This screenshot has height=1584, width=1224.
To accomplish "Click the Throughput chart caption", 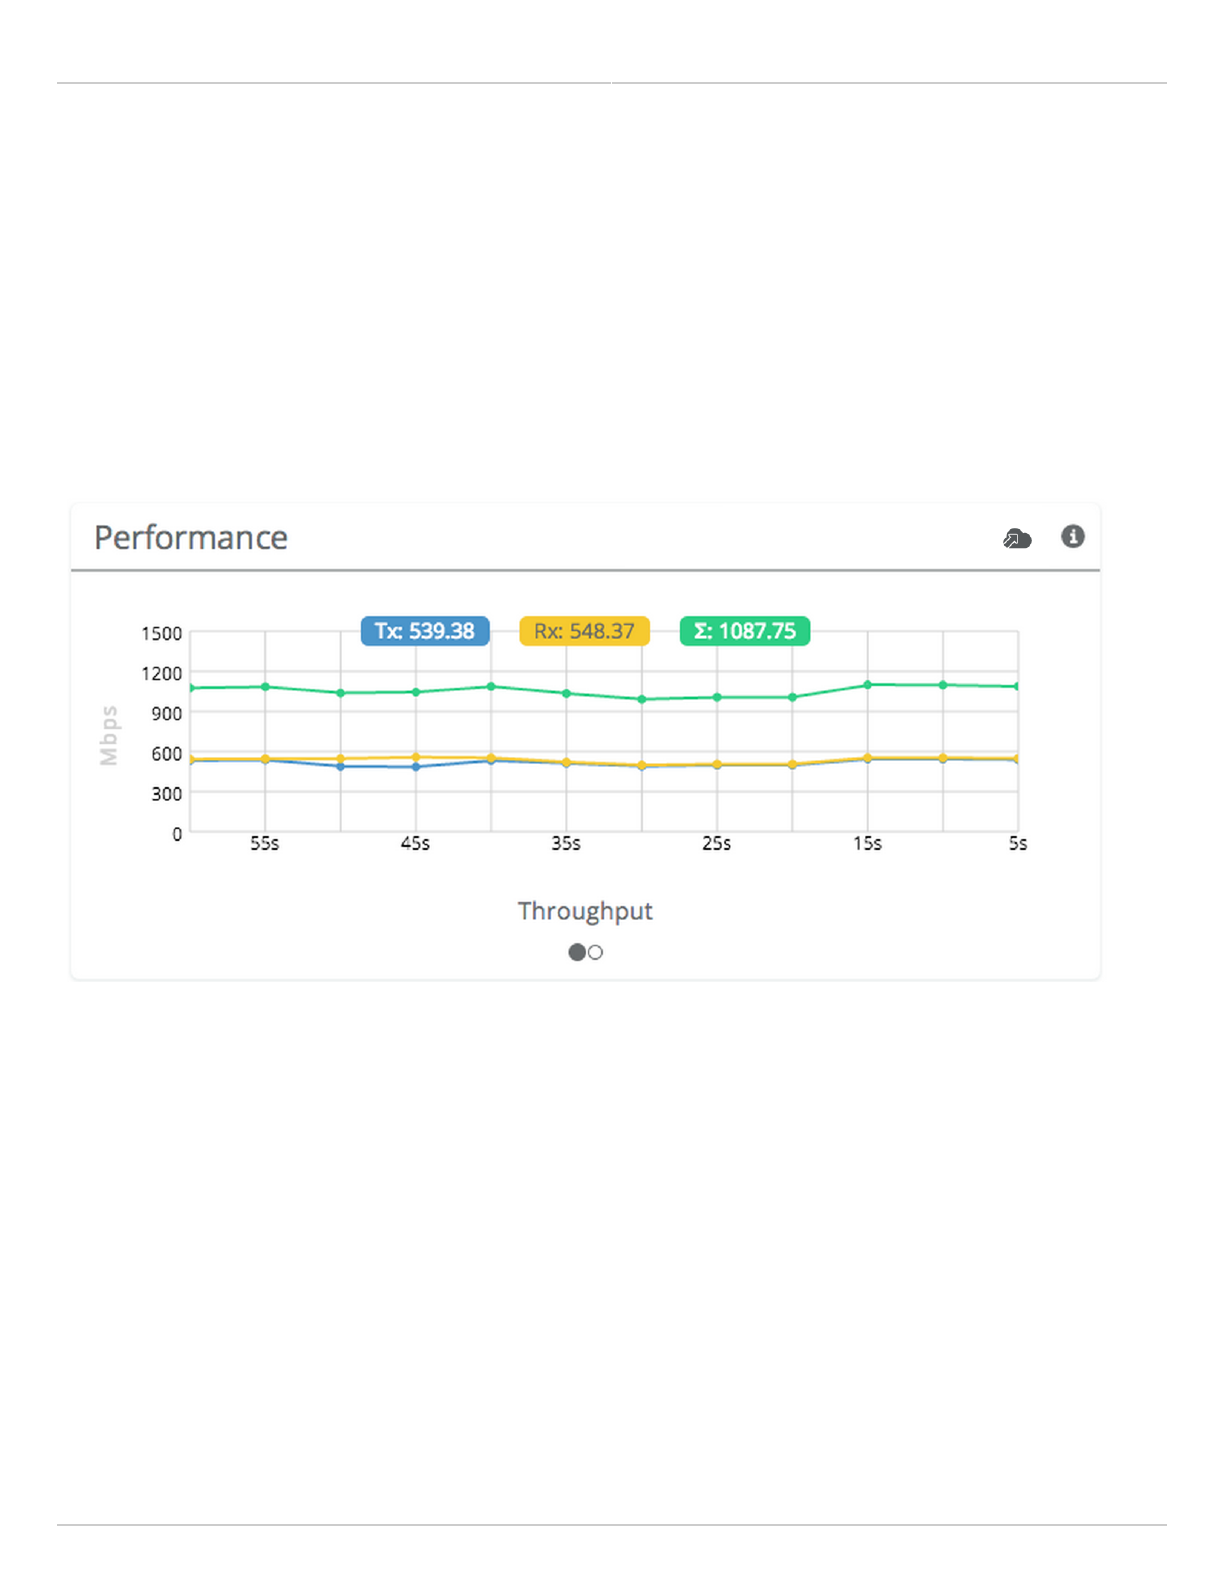I will (x=585, y=911).
